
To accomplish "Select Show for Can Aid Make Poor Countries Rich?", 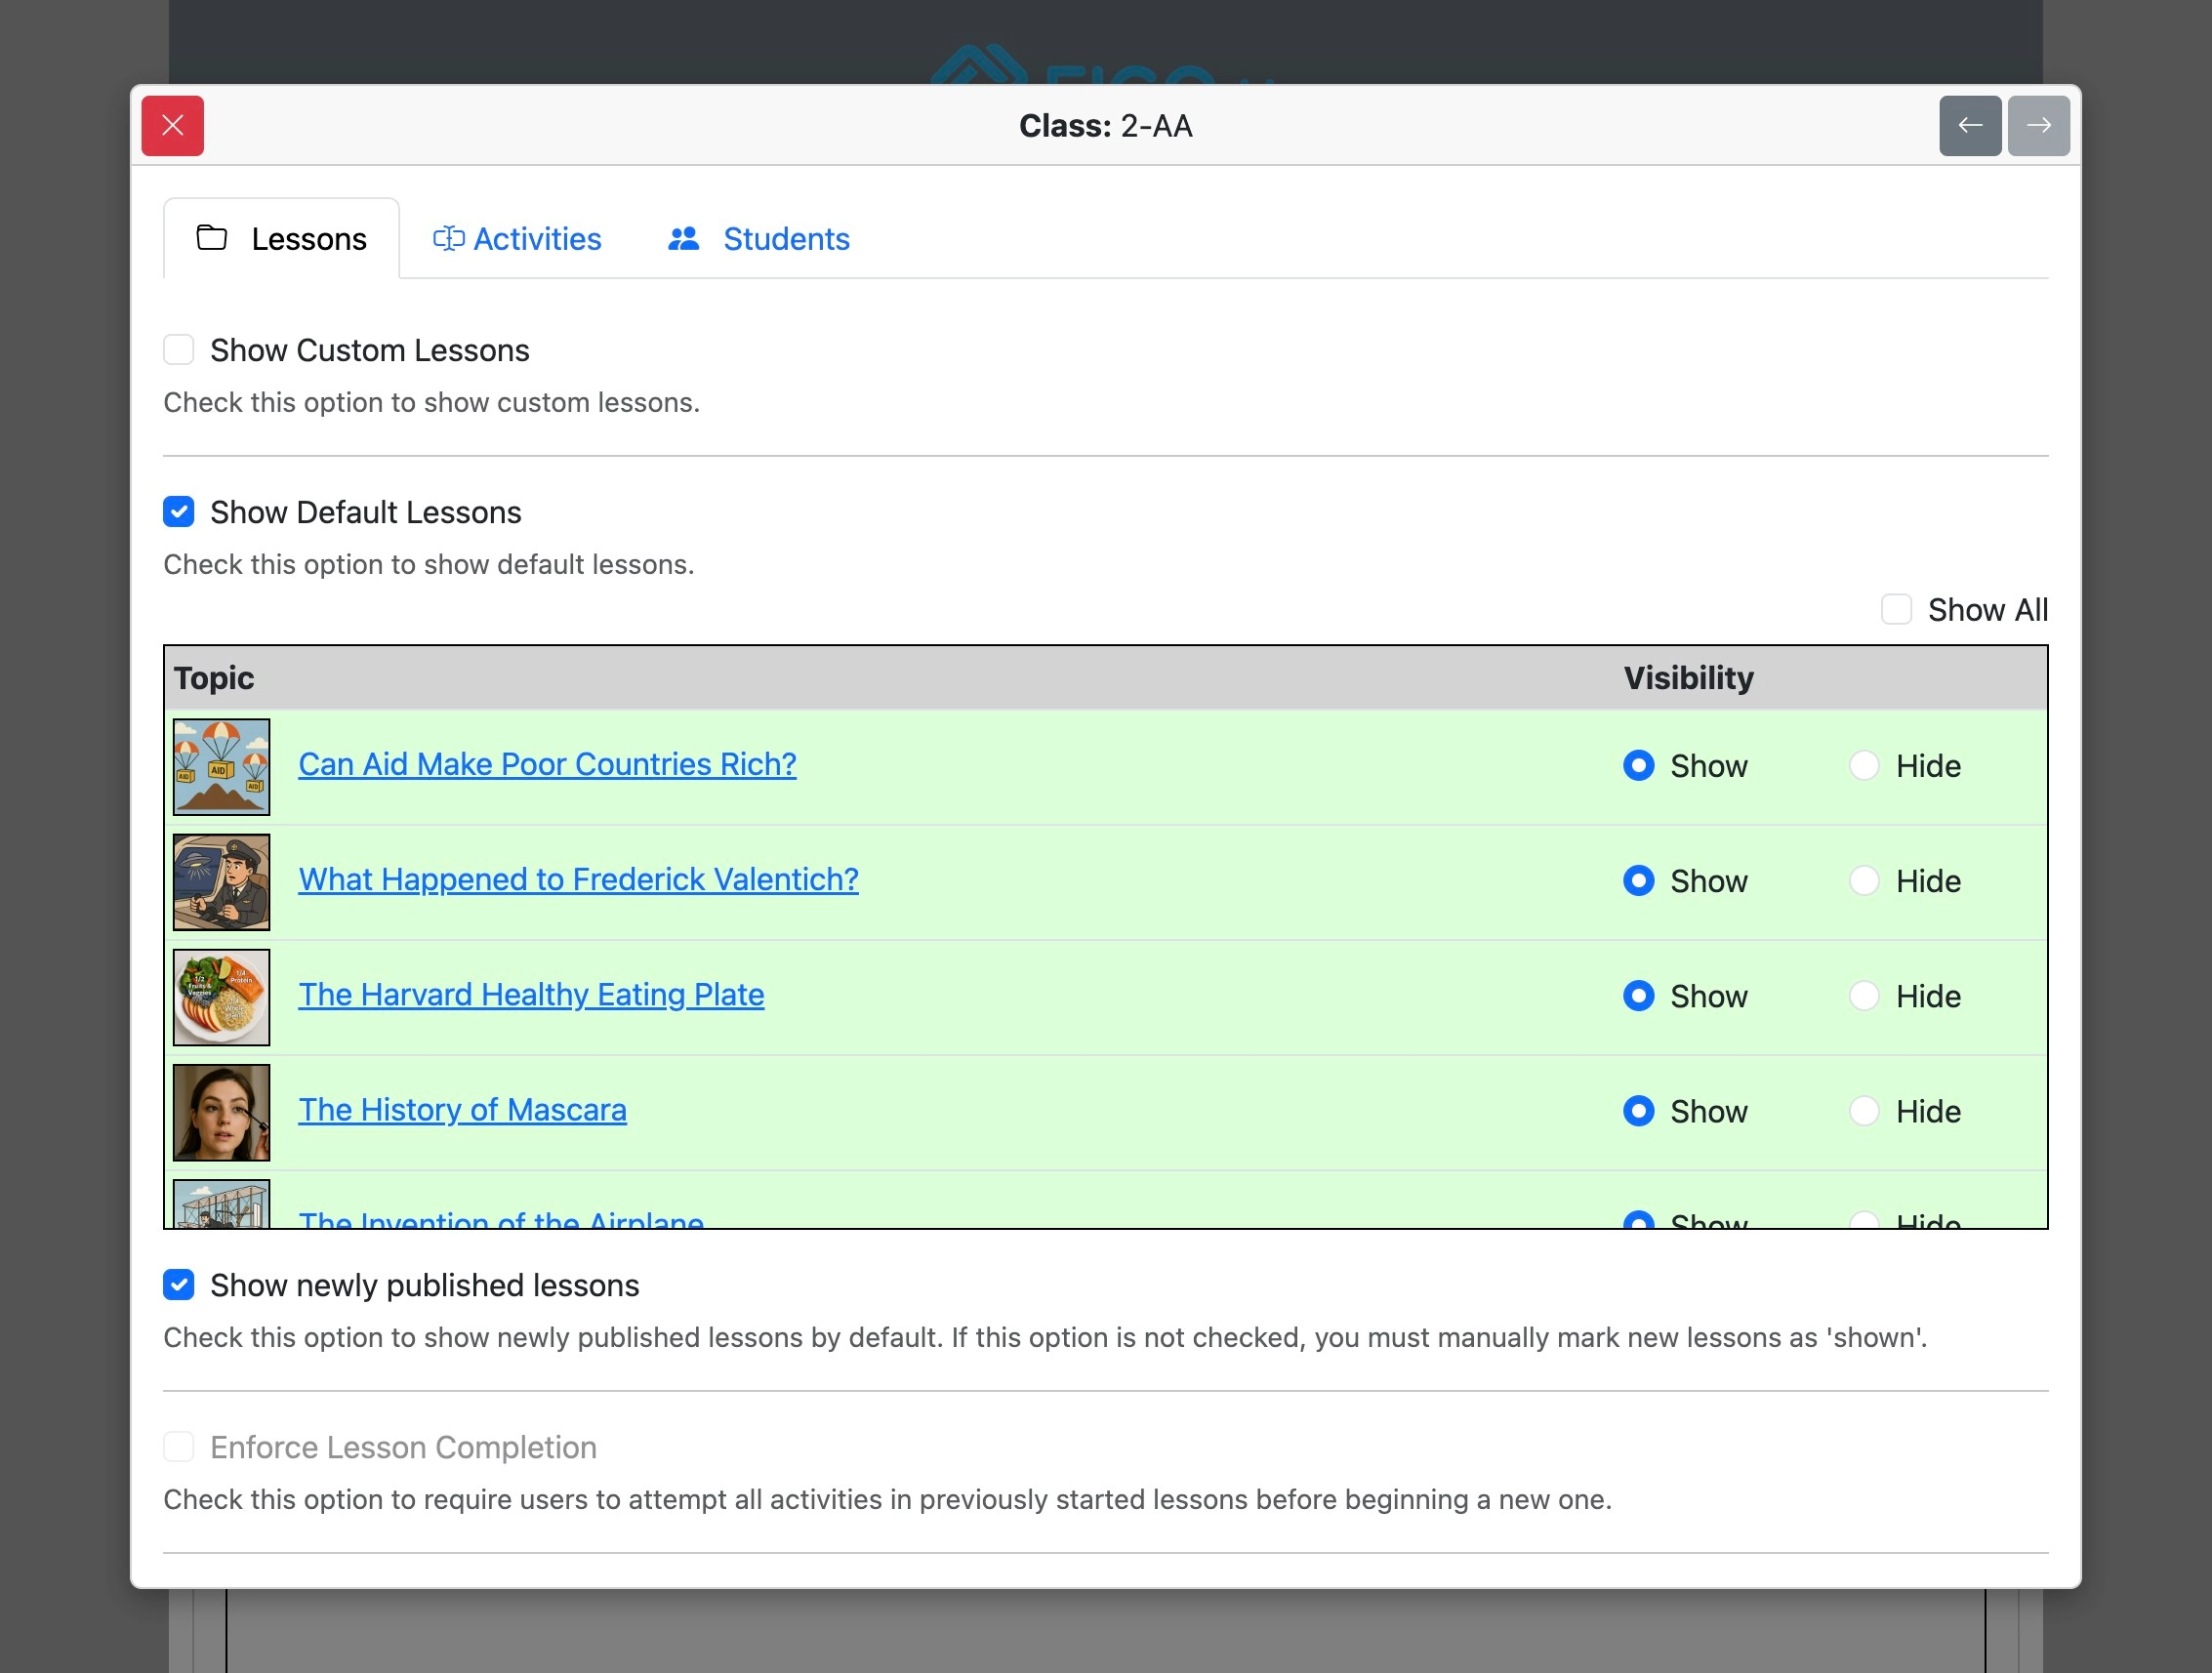I will [1638, 766].
